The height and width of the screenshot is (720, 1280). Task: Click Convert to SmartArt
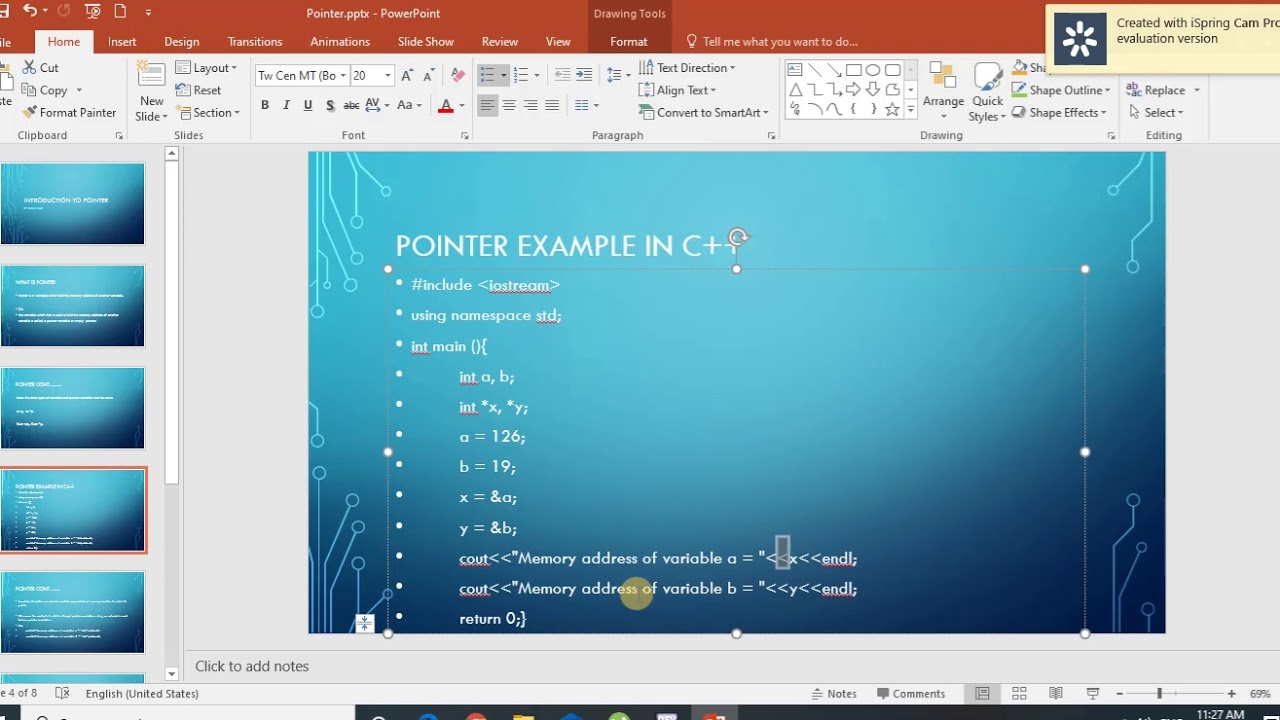(x=704, y=112)
